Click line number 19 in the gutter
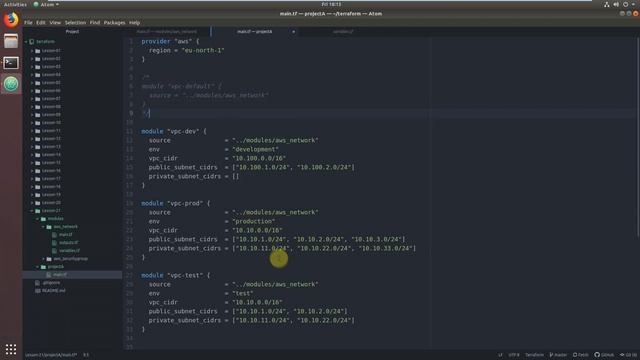This screenshot has width=640, height=360. 130,203
